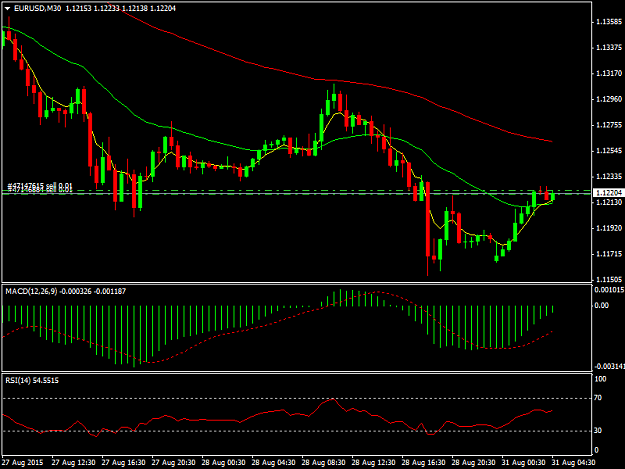Click the 28 Aug 00:30 time label

(223, 463)
